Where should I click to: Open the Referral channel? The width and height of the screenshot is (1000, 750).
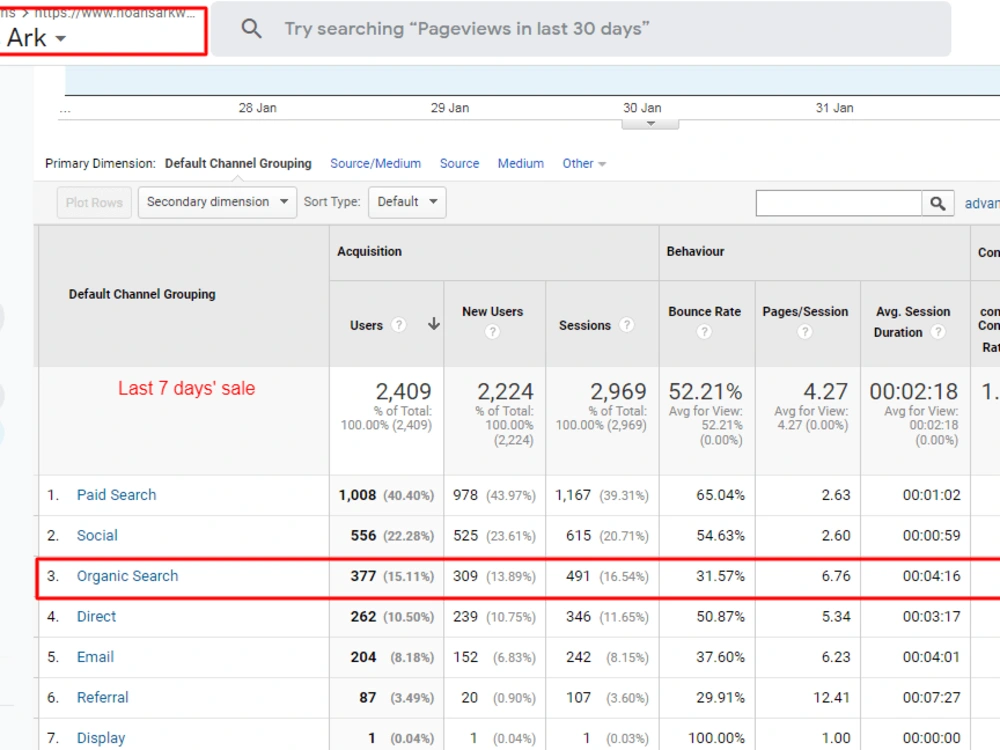103,697
